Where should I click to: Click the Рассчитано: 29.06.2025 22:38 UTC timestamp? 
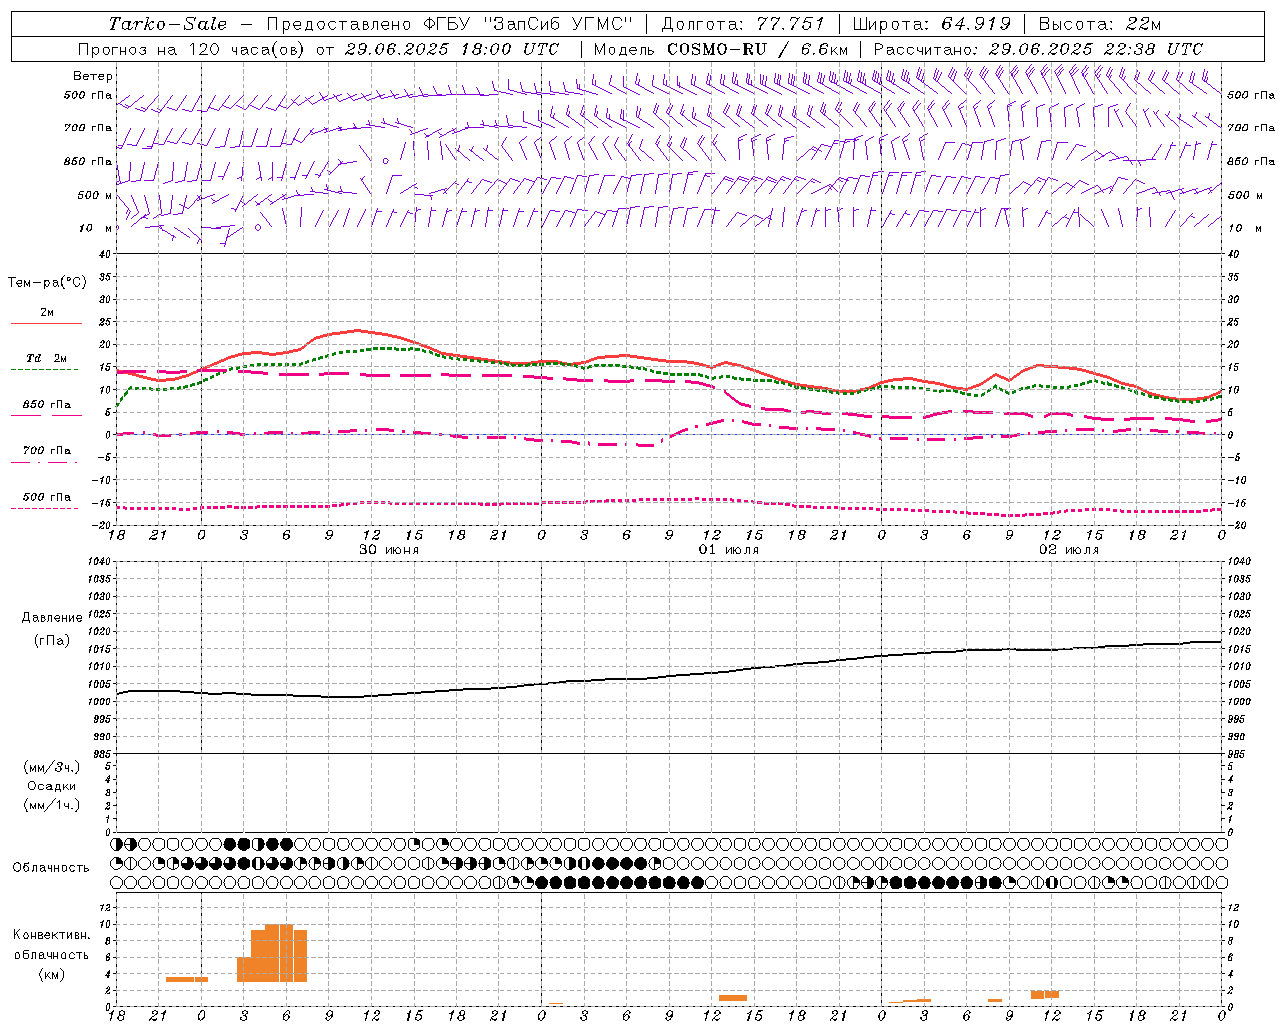click(x=1038, y=49)
